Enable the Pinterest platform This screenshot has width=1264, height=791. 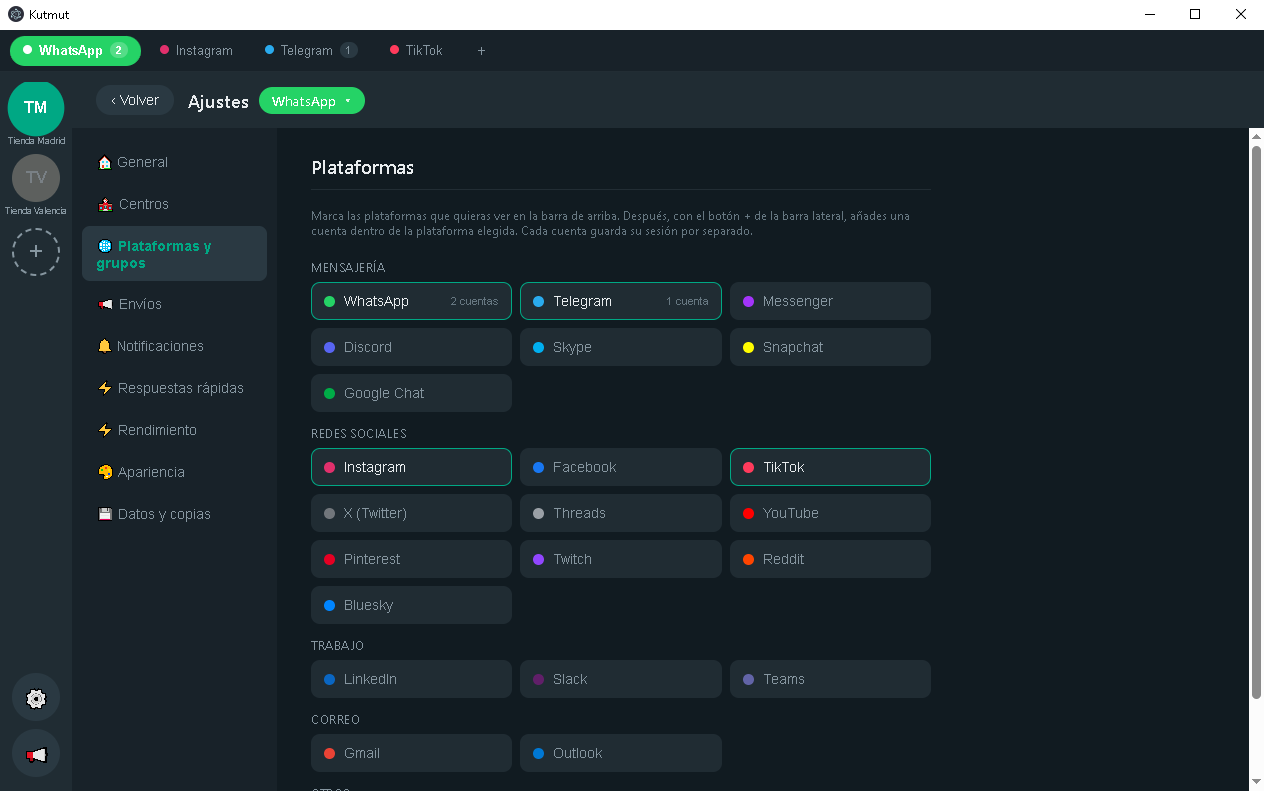pos(411,559)
